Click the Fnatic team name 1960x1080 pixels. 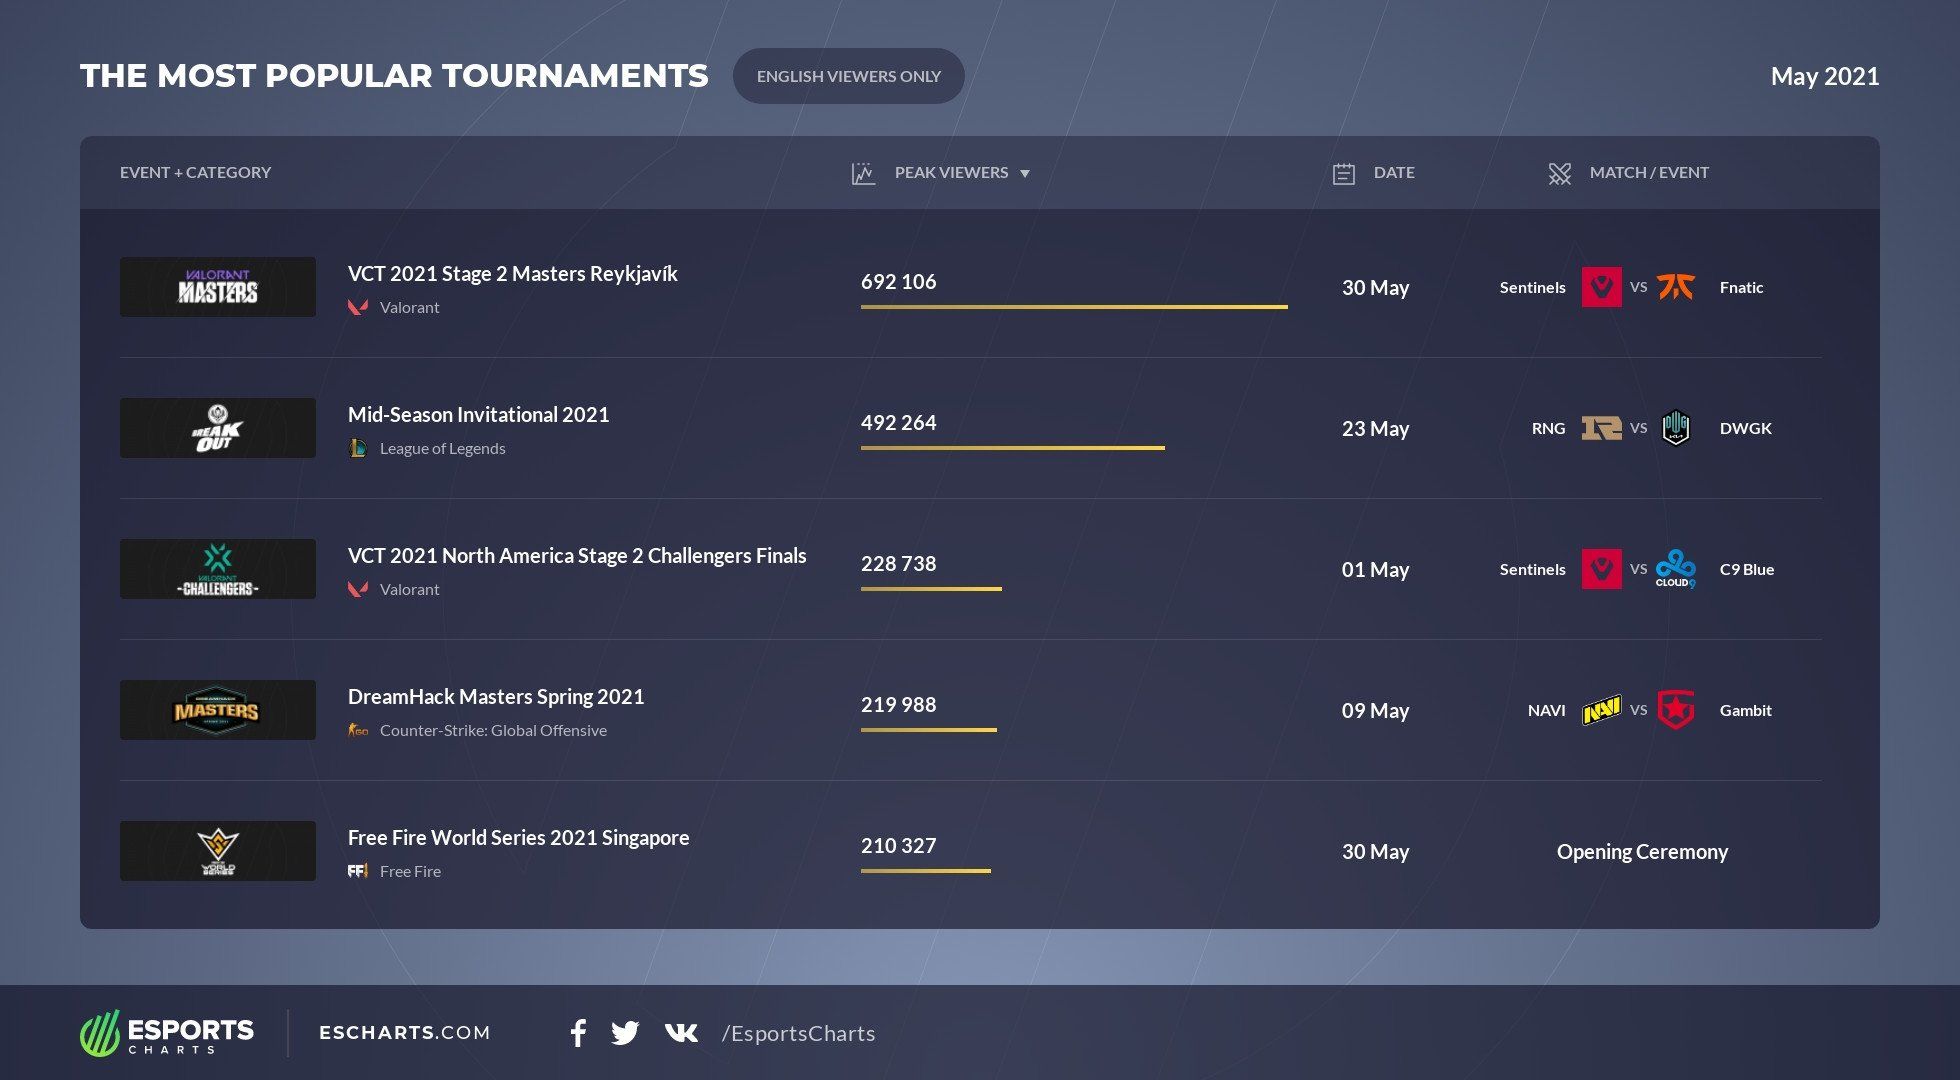coord(1741,287)
